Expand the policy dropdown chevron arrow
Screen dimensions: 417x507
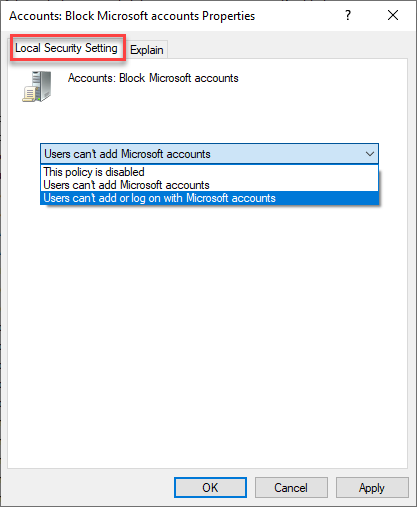tap(369, 154)
